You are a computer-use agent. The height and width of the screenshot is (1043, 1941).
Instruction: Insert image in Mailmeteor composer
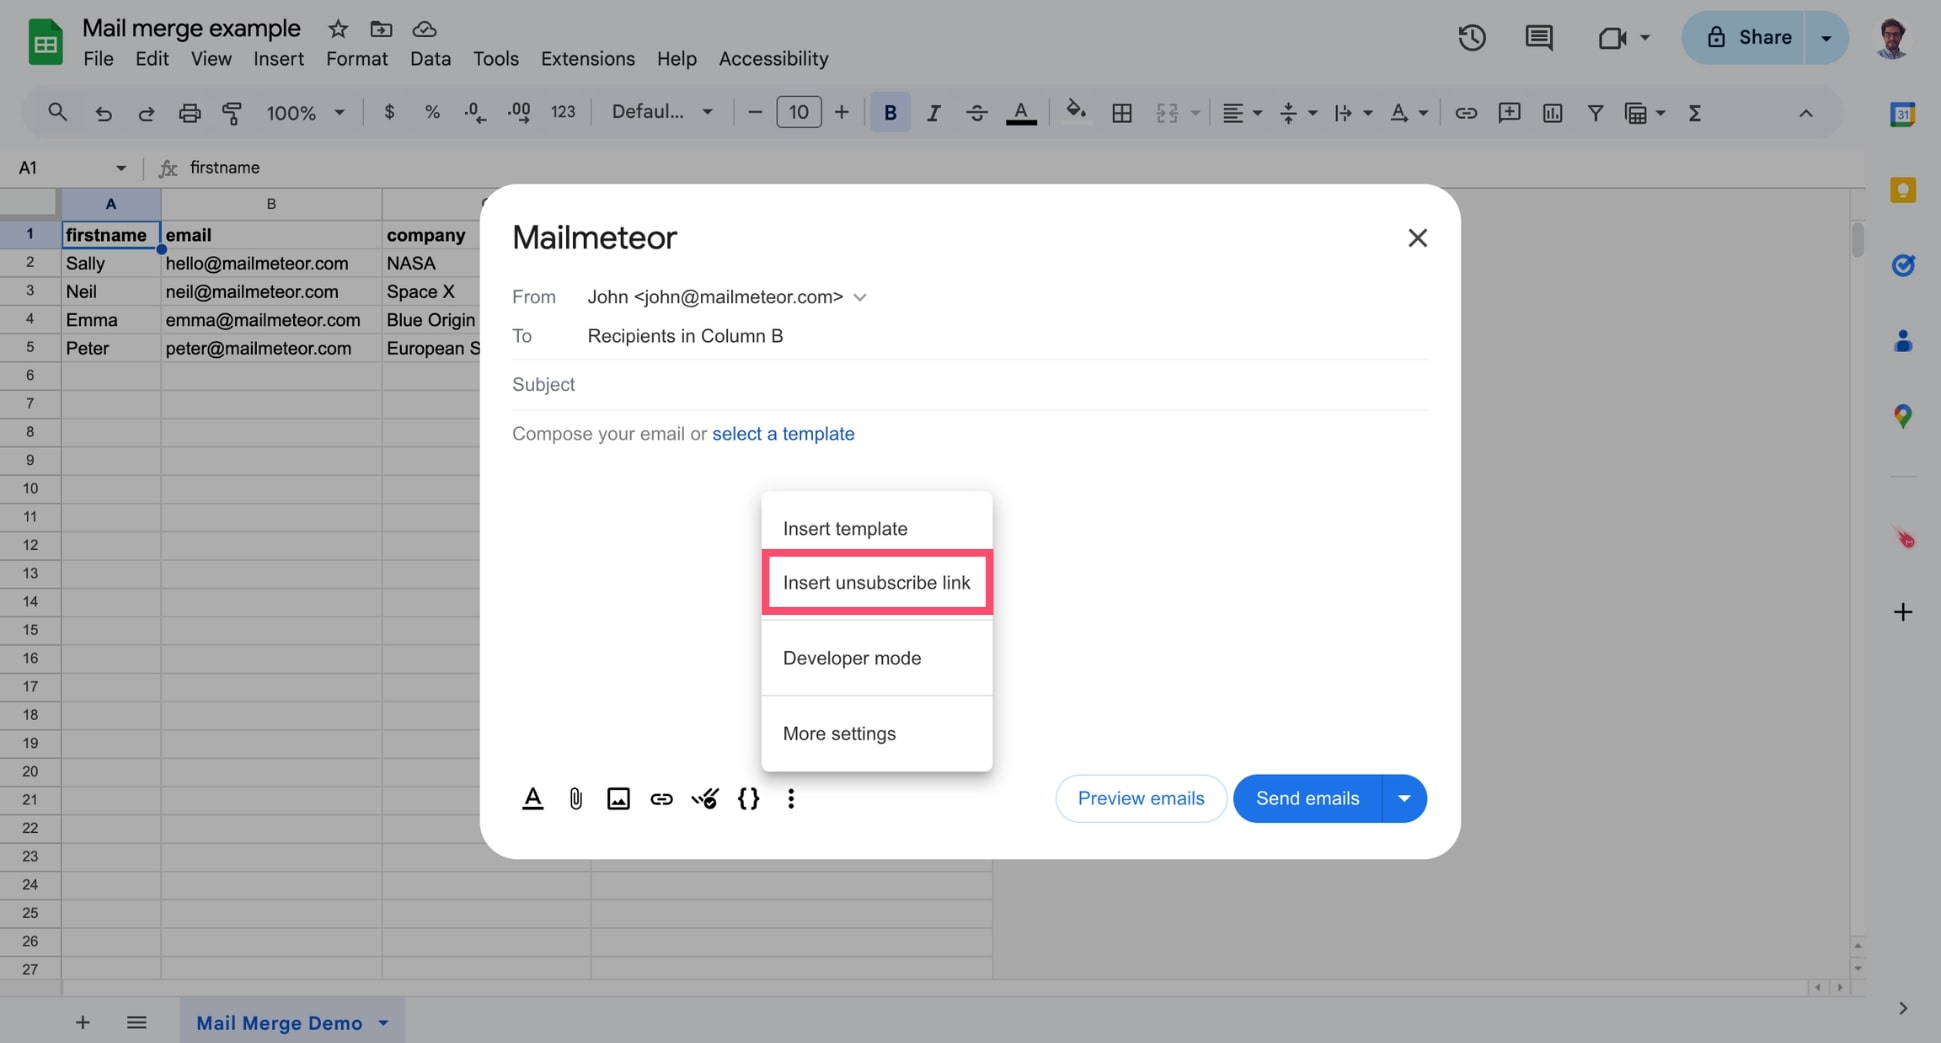[x=618, y=799]
